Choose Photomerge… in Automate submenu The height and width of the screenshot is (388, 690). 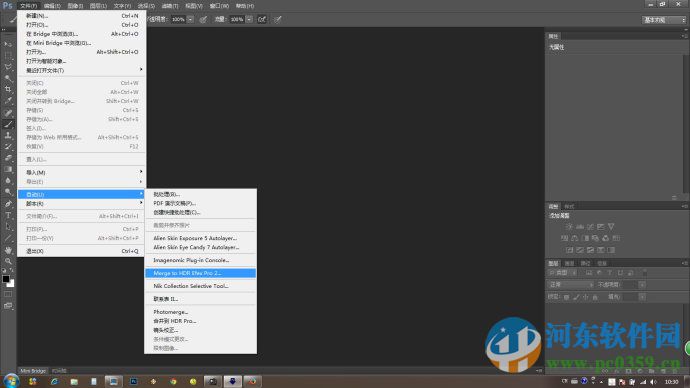(x=200, y=312)
